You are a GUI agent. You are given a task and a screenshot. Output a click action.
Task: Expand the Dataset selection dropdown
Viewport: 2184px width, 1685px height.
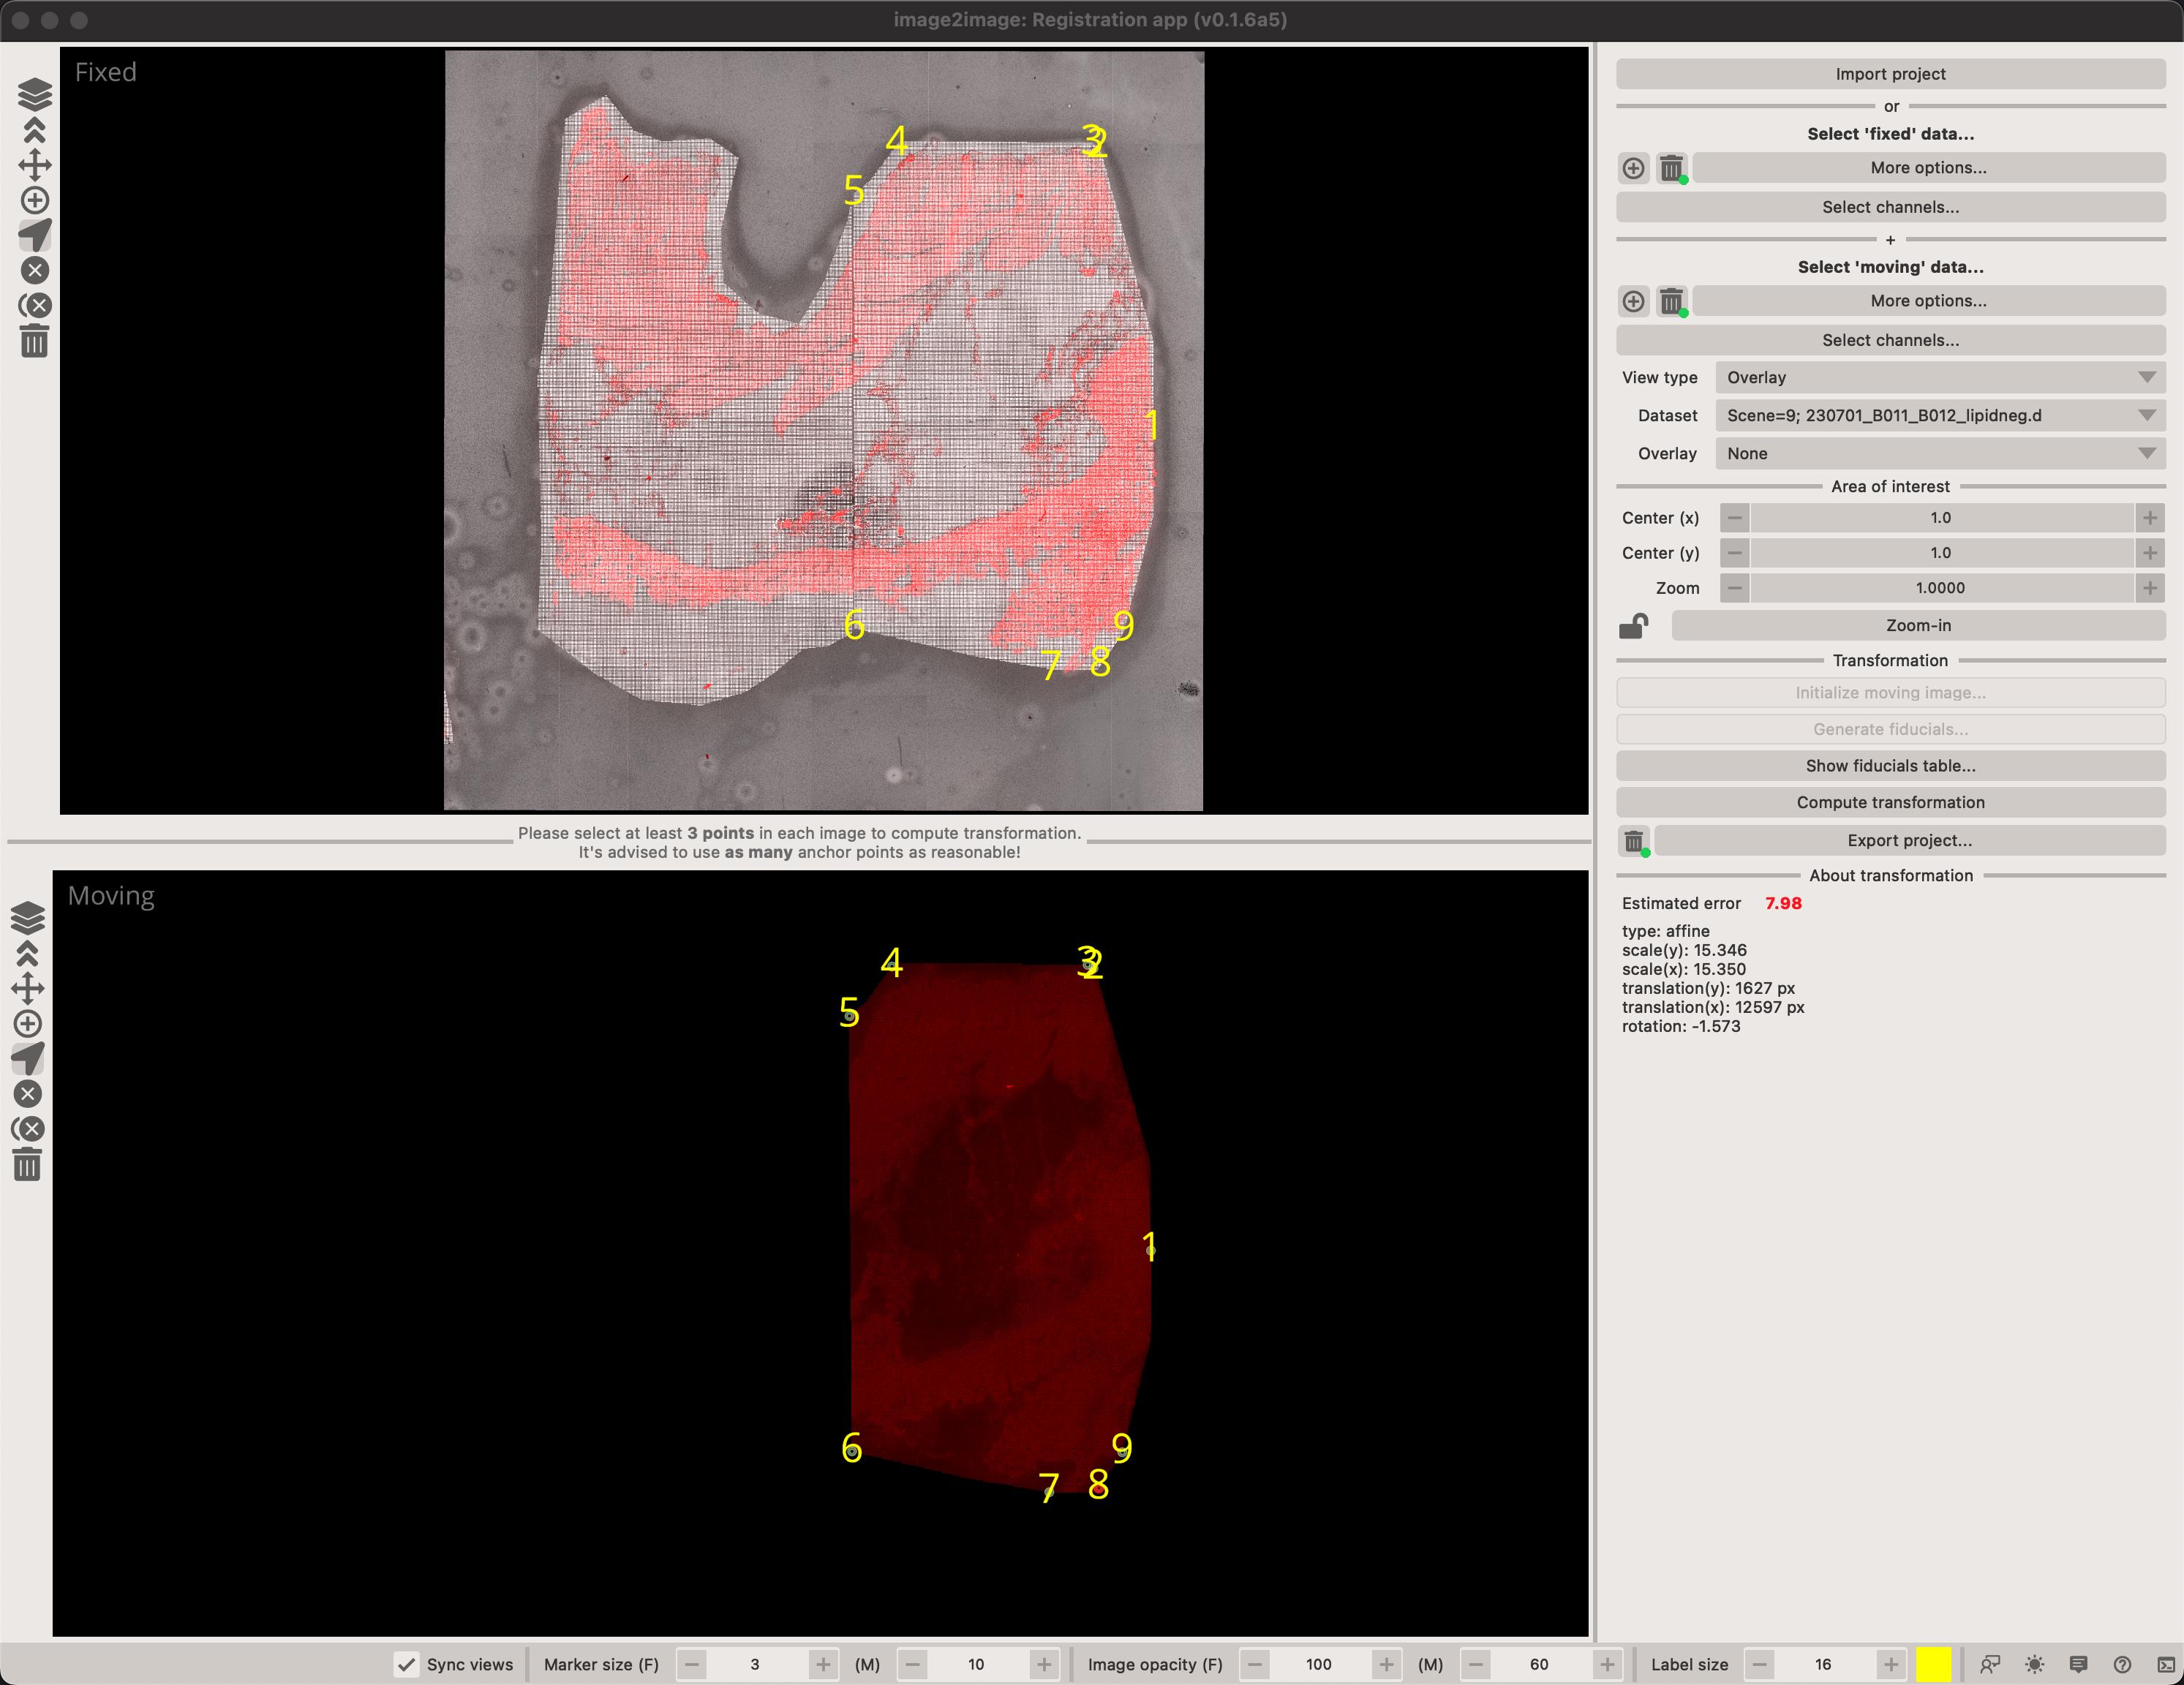(x=1939, y=415)
